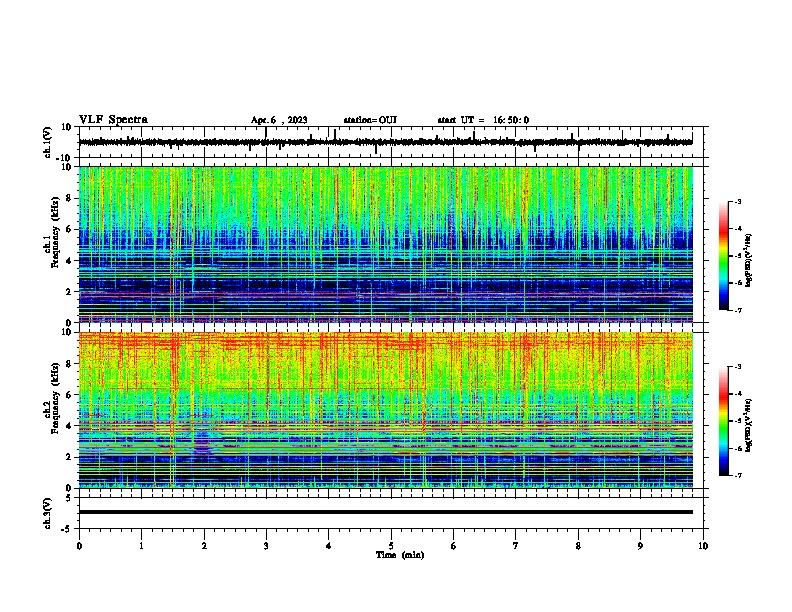Click inside the ch.2 spectrogram plot
792x612 pixels.
tap(386, 410)
